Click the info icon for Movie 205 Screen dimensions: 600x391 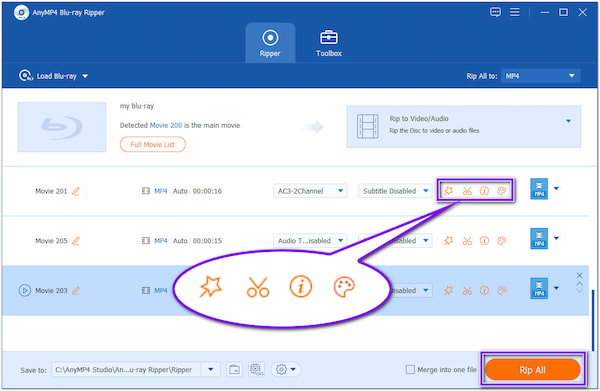click(484, 241)
